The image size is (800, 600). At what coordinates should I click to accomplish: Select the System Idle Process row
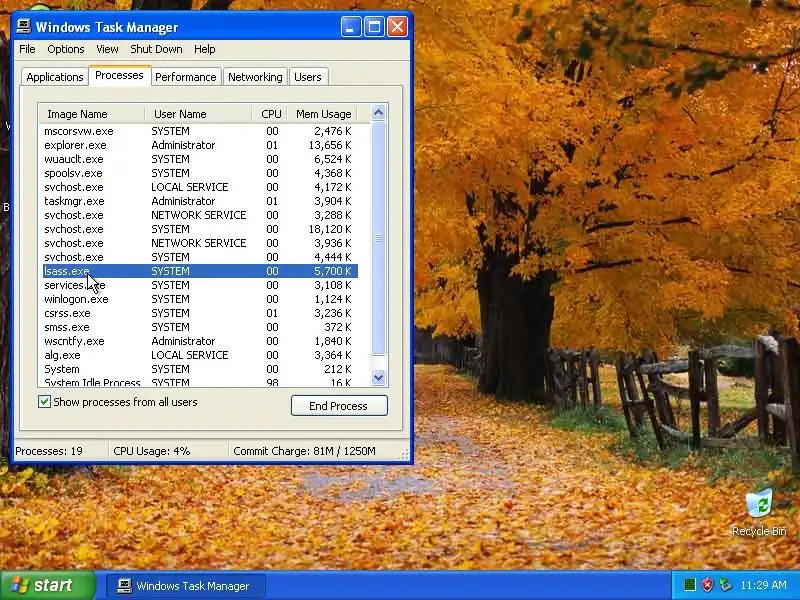[200, 382]
